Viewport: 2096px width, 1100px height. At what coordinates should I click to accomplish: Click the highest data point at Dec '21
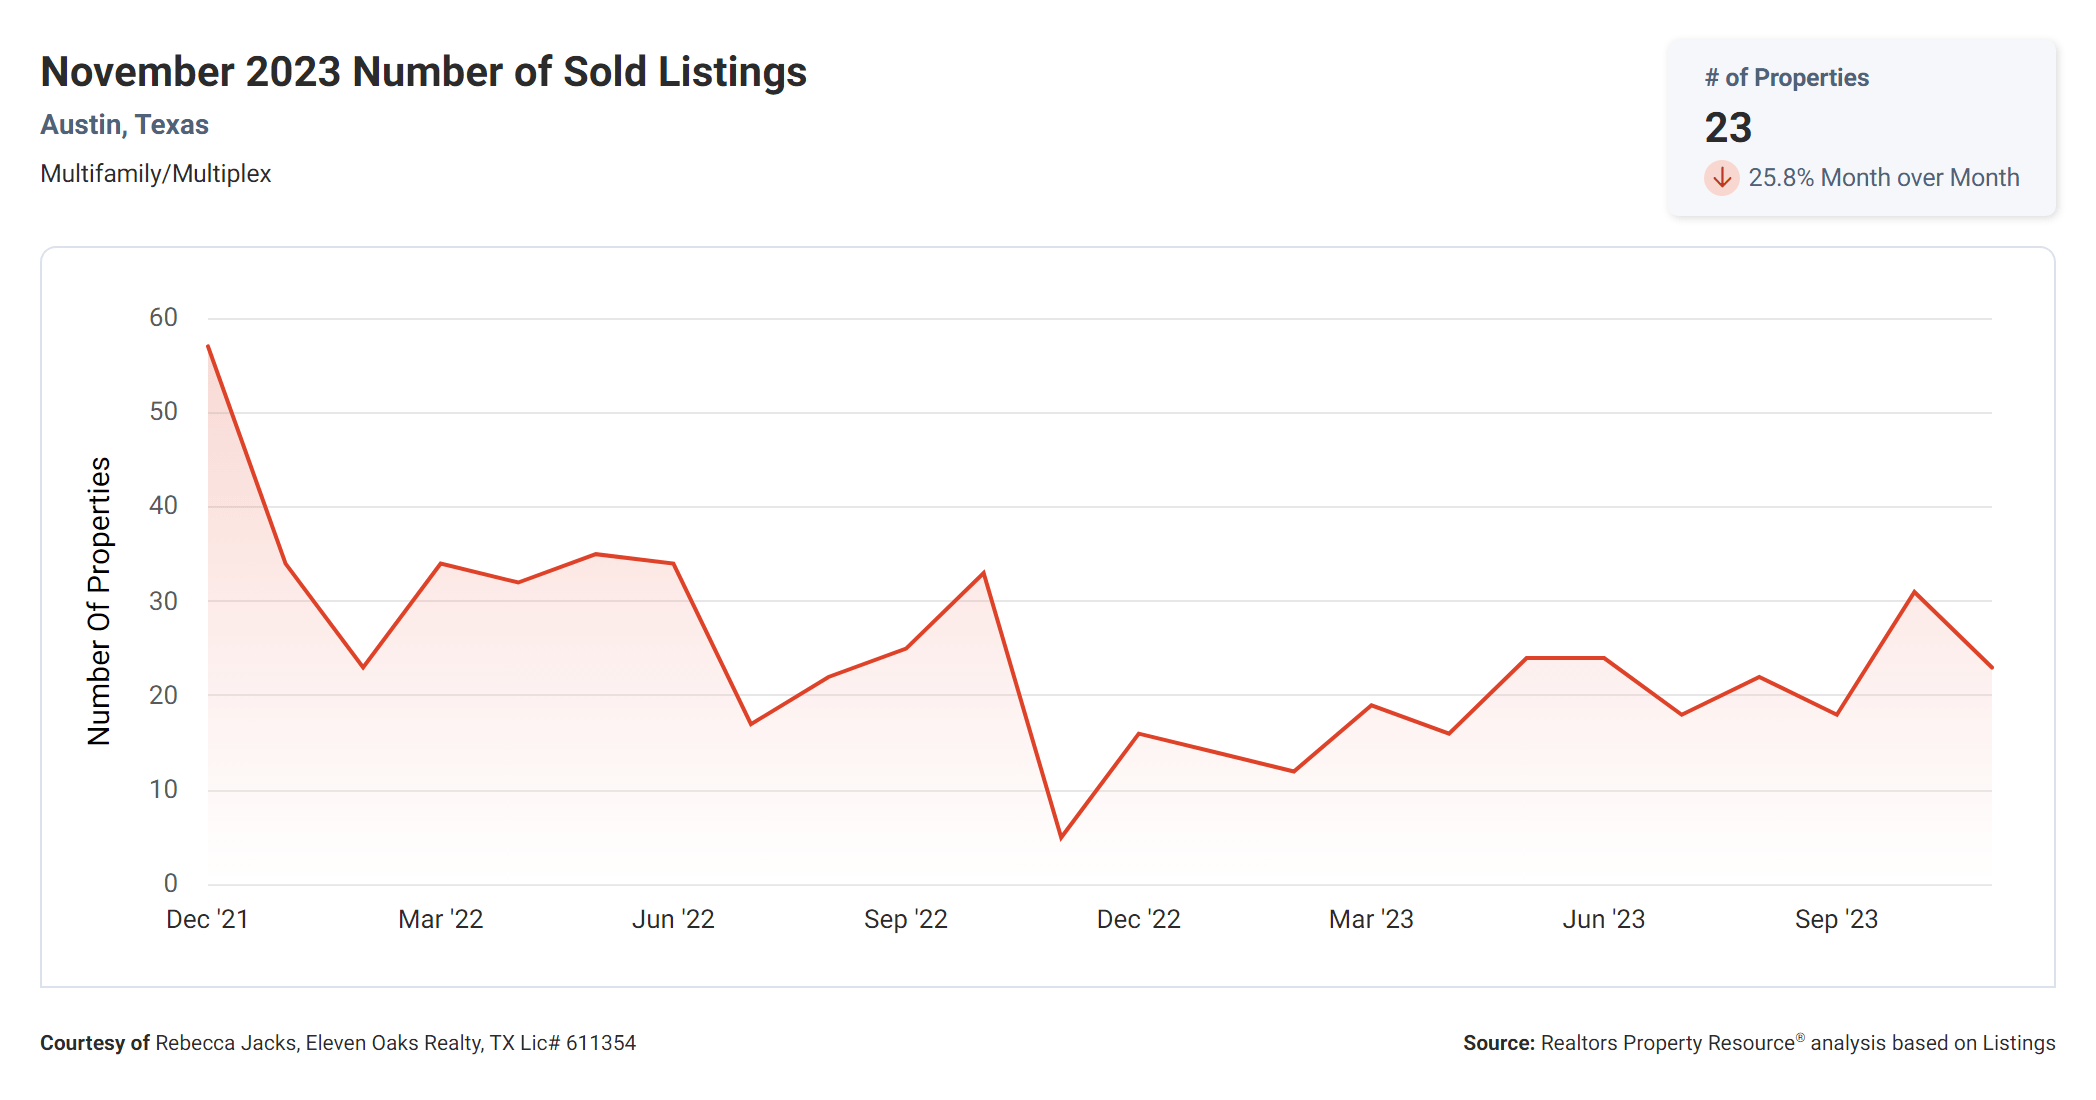coord(208,346)
